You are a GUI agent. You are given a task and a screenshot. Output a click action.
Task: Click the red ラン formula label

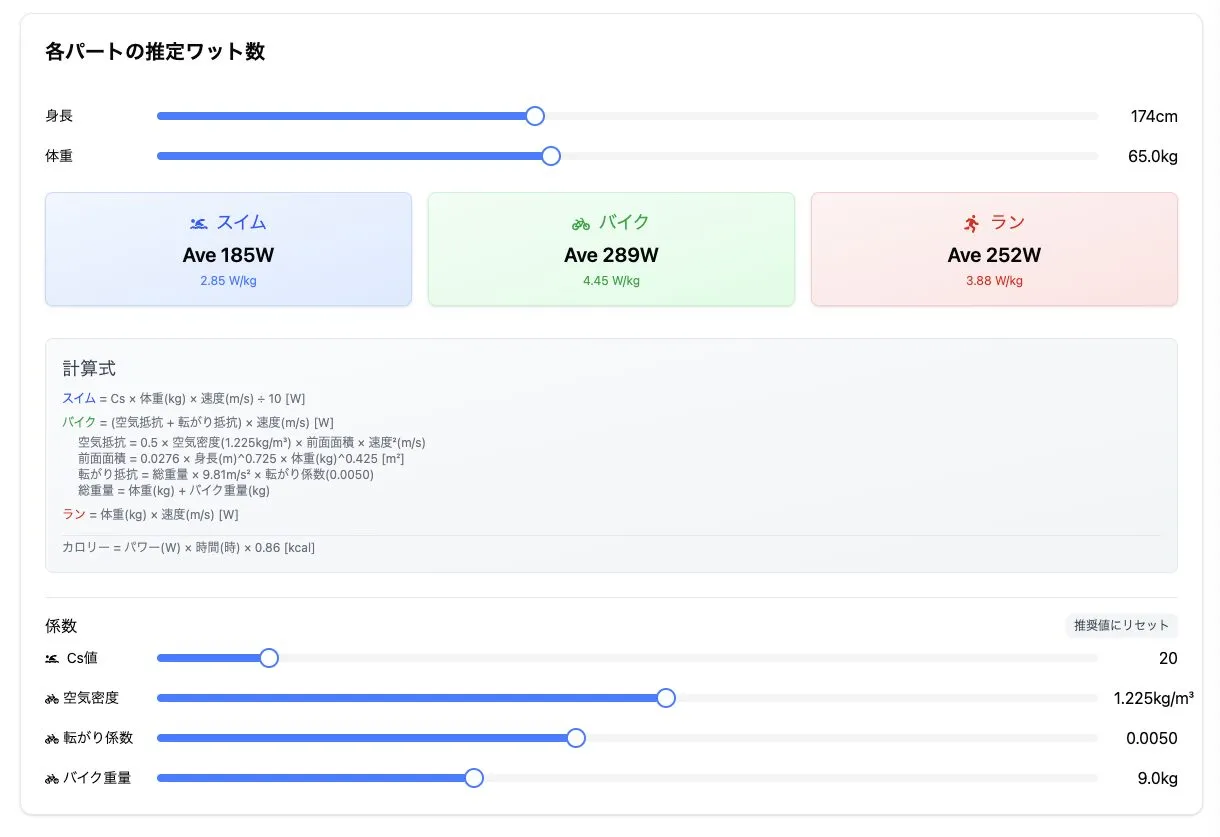coord(75,514)
